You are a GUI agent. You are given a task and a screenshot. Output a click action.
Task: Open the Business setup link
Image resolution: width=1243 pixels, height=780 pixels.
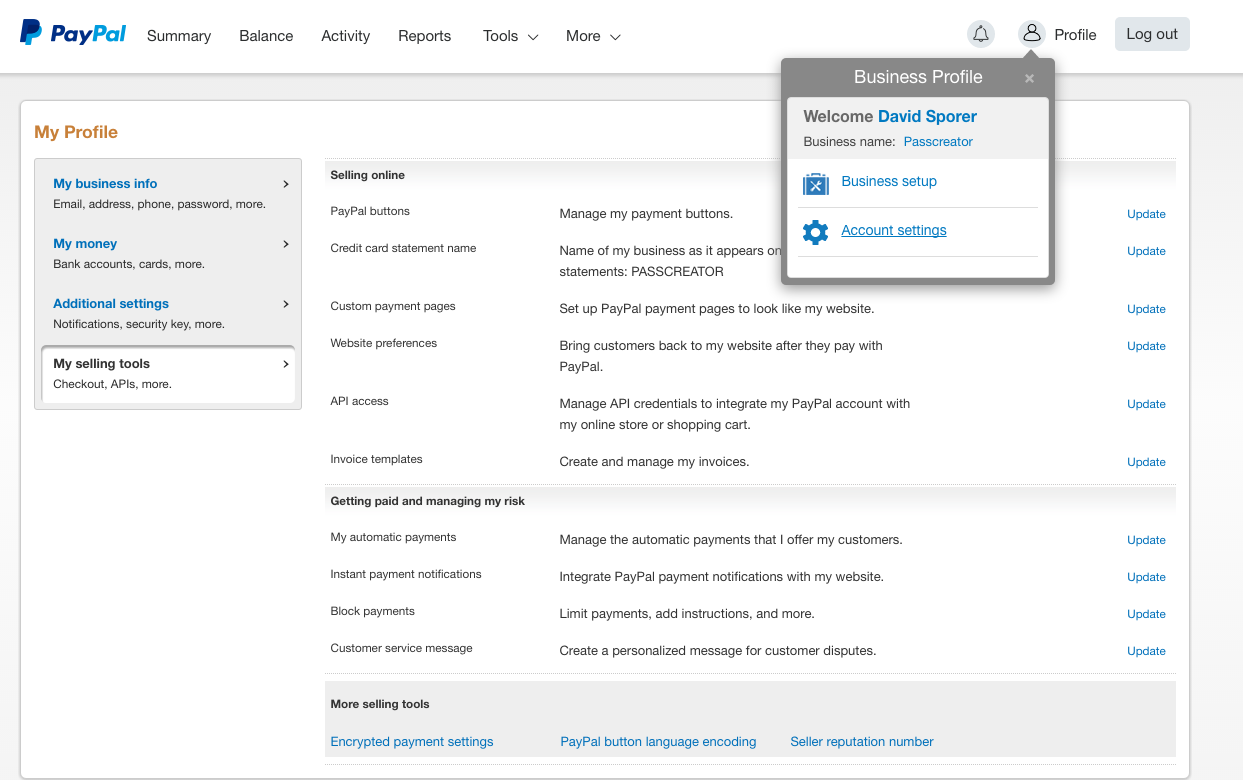point(889,181)
